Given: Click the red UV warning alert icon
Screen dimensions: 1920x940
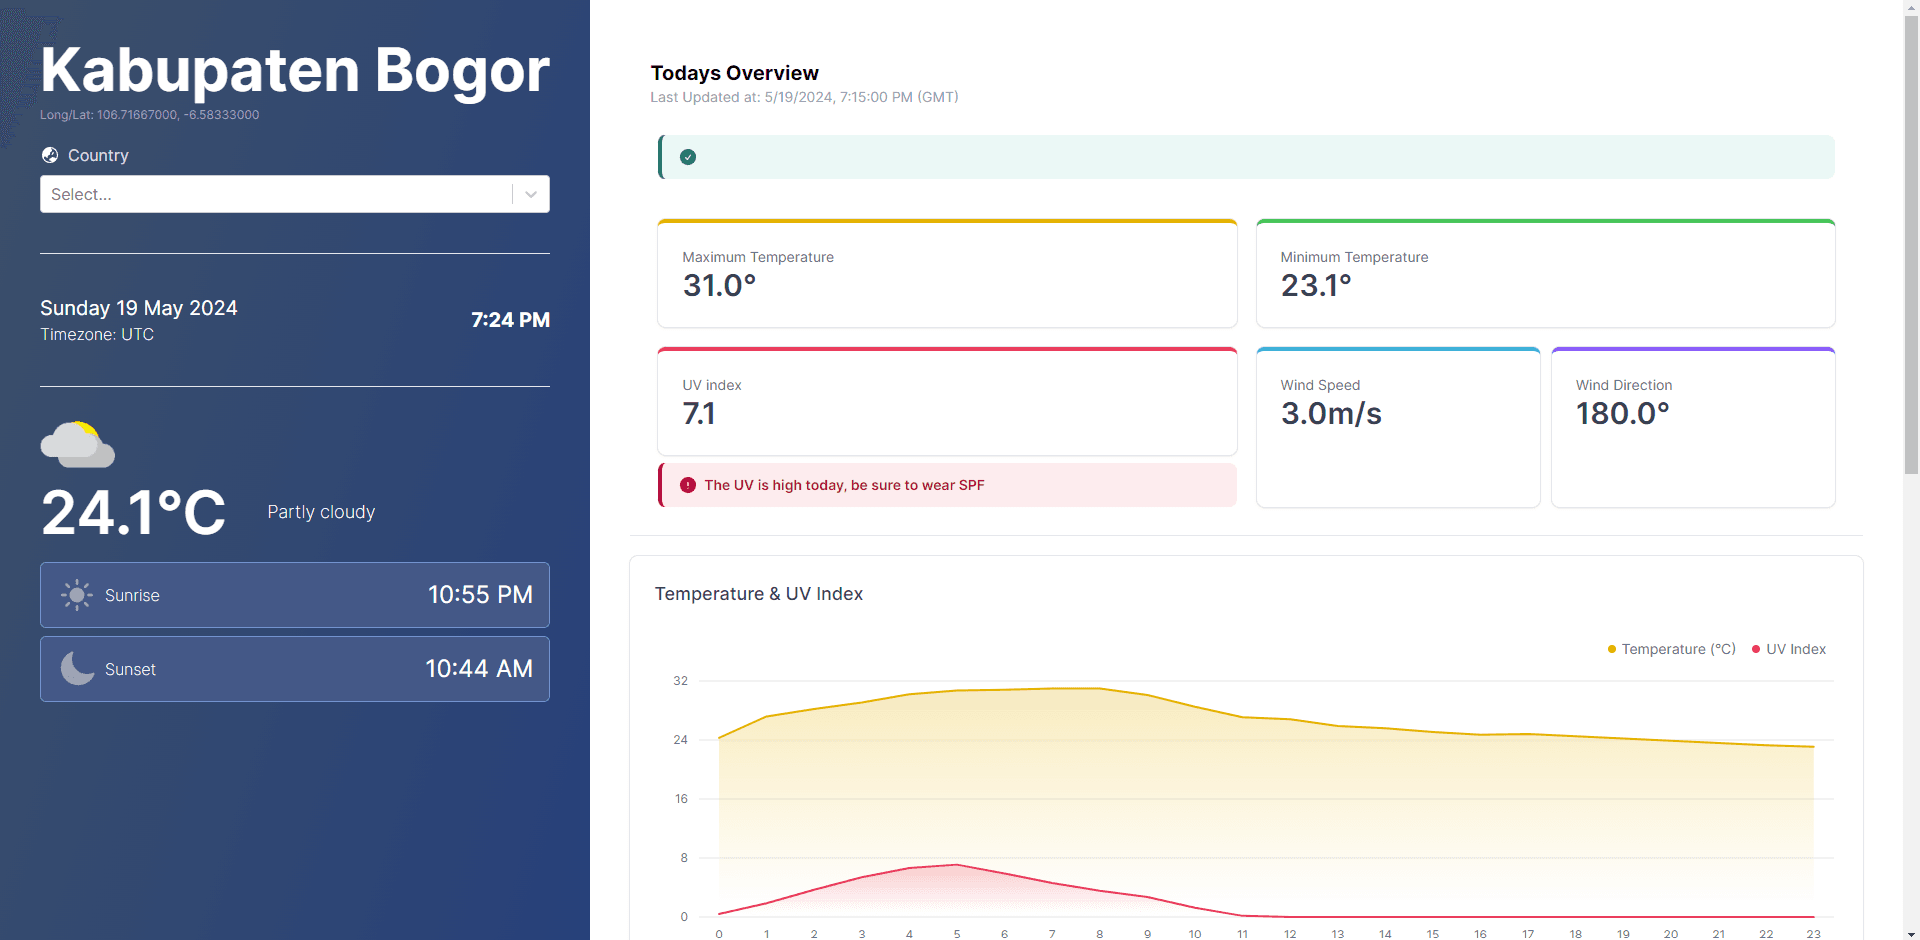Looking at the screenshot, I should (x=688, y=485).
